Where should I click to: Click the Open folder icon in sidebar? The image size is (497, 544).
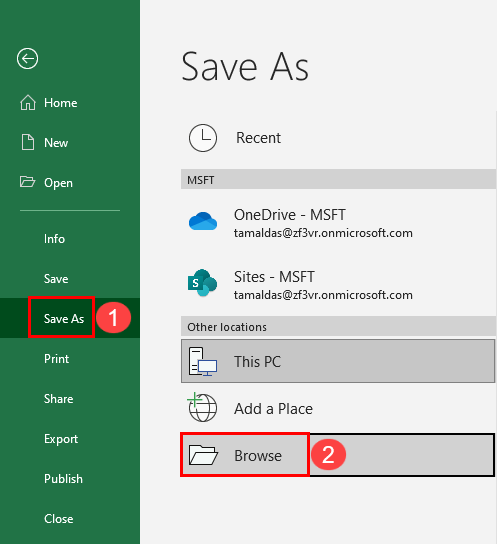click(x=27, y=181)
